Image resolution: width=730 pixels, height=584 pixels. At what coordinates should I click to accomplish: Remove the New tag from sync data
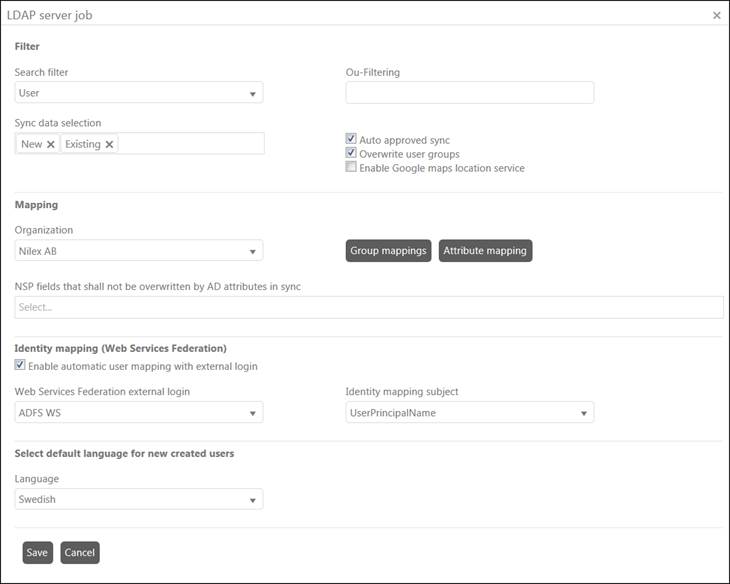click(x=50, y=144)
